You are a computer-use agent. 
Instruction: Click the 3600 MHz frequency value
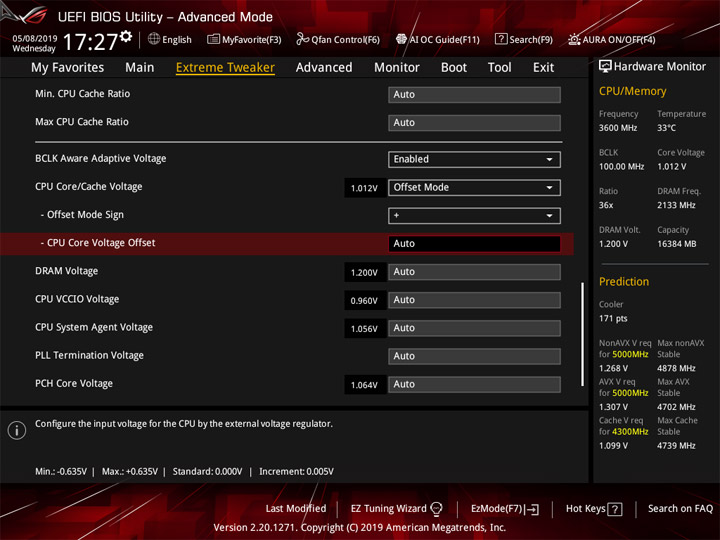click(618, 128)
